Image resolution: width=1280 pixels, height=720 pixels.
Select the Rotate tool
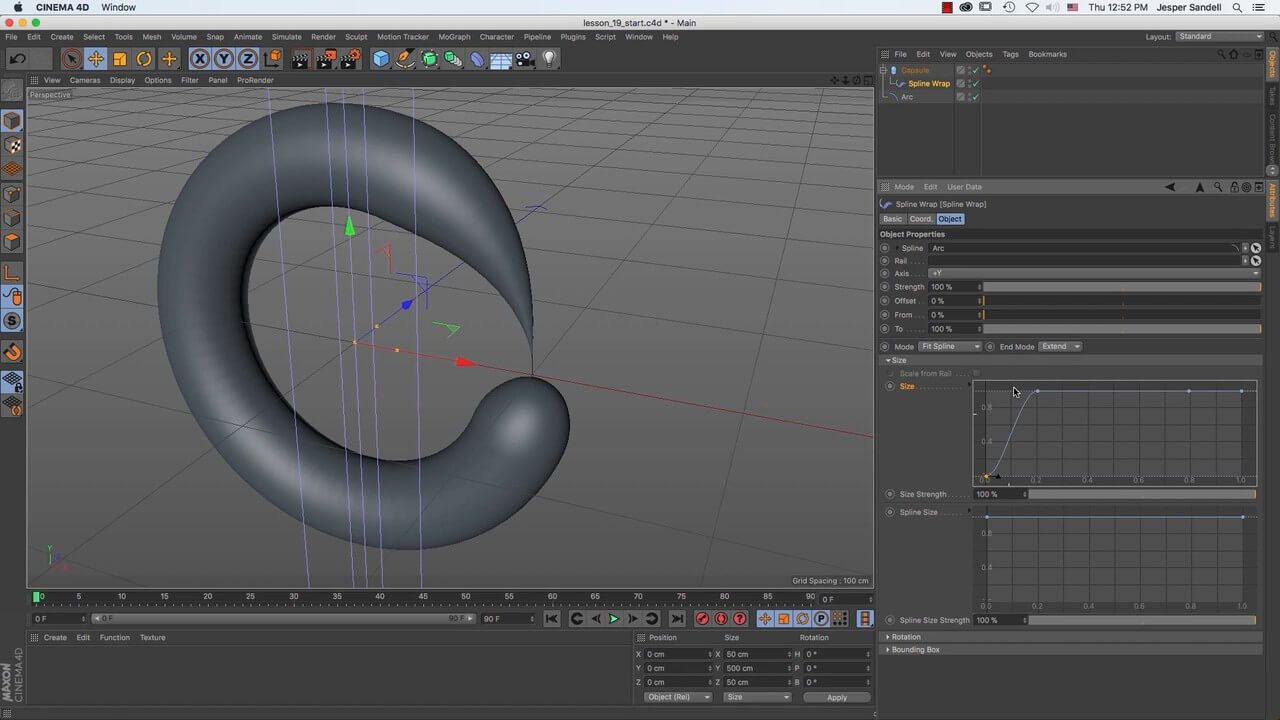pyautogui.click(x=144, y=59)
